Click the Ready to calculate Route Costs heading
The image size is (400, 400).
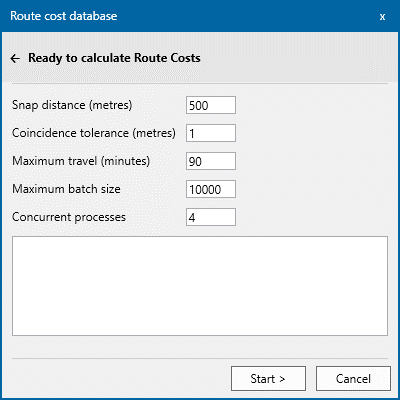(x=114, y=58)
